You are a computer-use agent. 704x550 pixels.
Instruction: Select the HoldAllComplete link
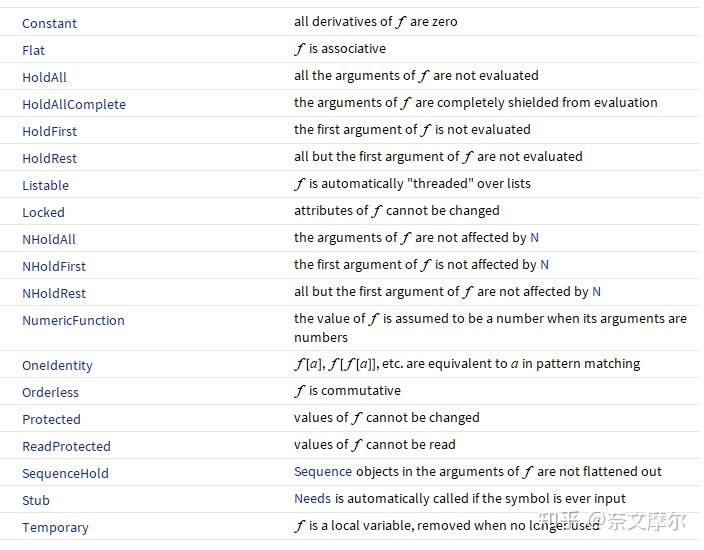click(x=73, y=104)
